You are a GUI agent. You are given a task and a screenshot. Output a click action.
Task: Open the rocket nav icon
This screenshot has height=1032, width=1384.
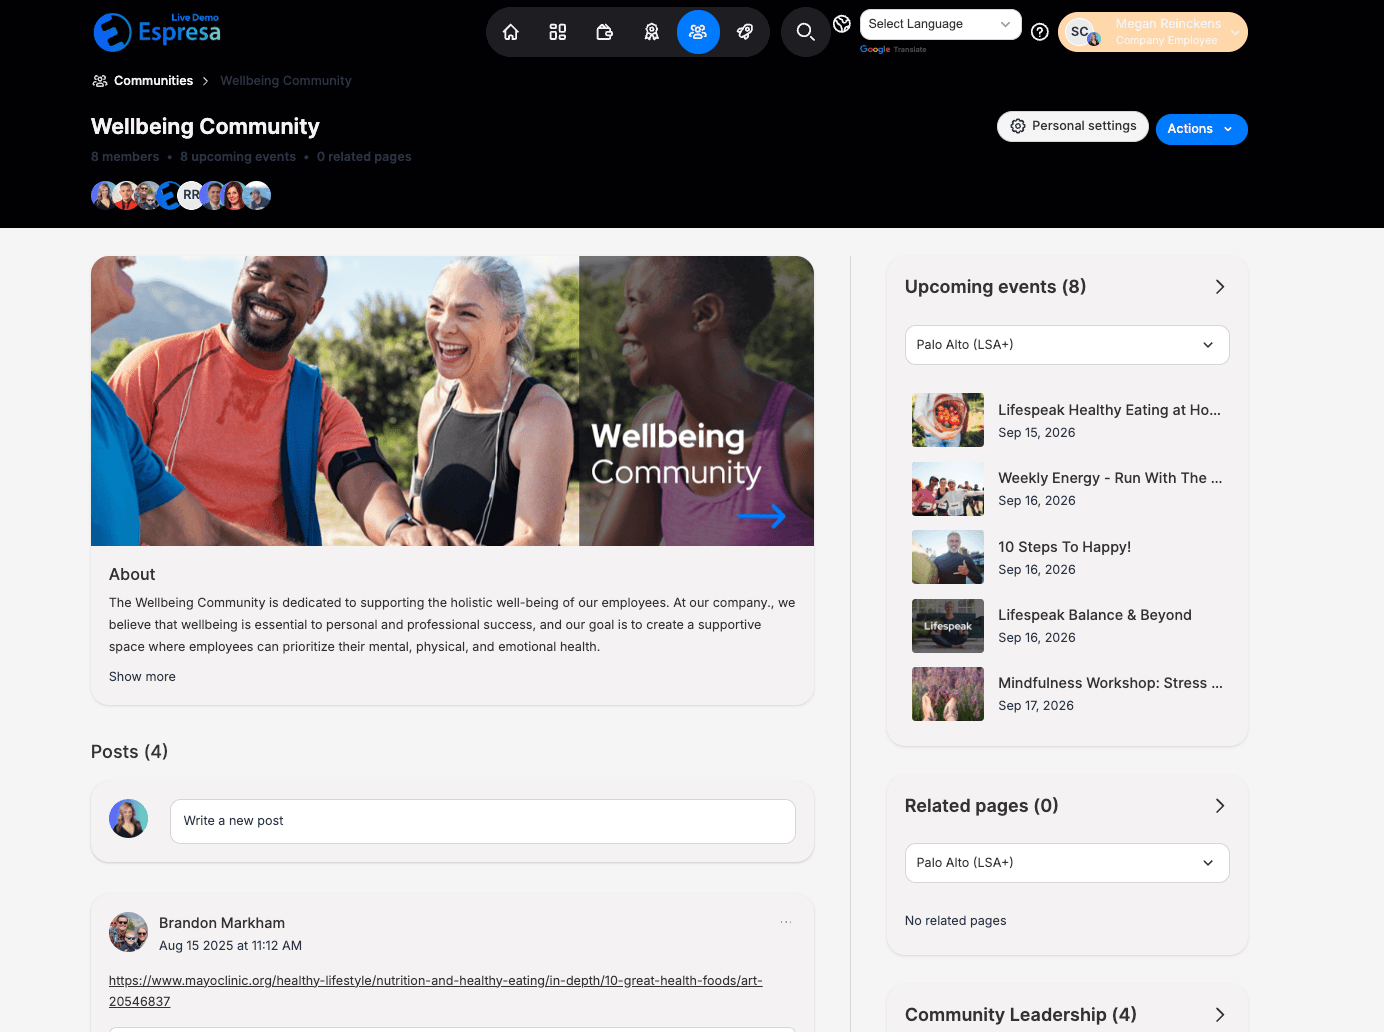(x=745, y=32)
